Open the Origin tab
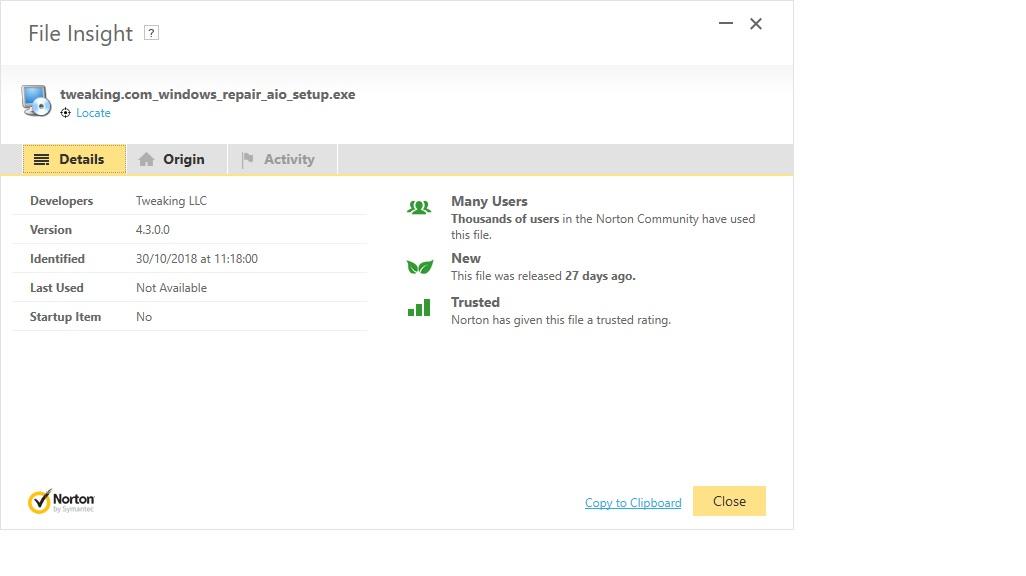1026x576 pixels. (177, 159)
